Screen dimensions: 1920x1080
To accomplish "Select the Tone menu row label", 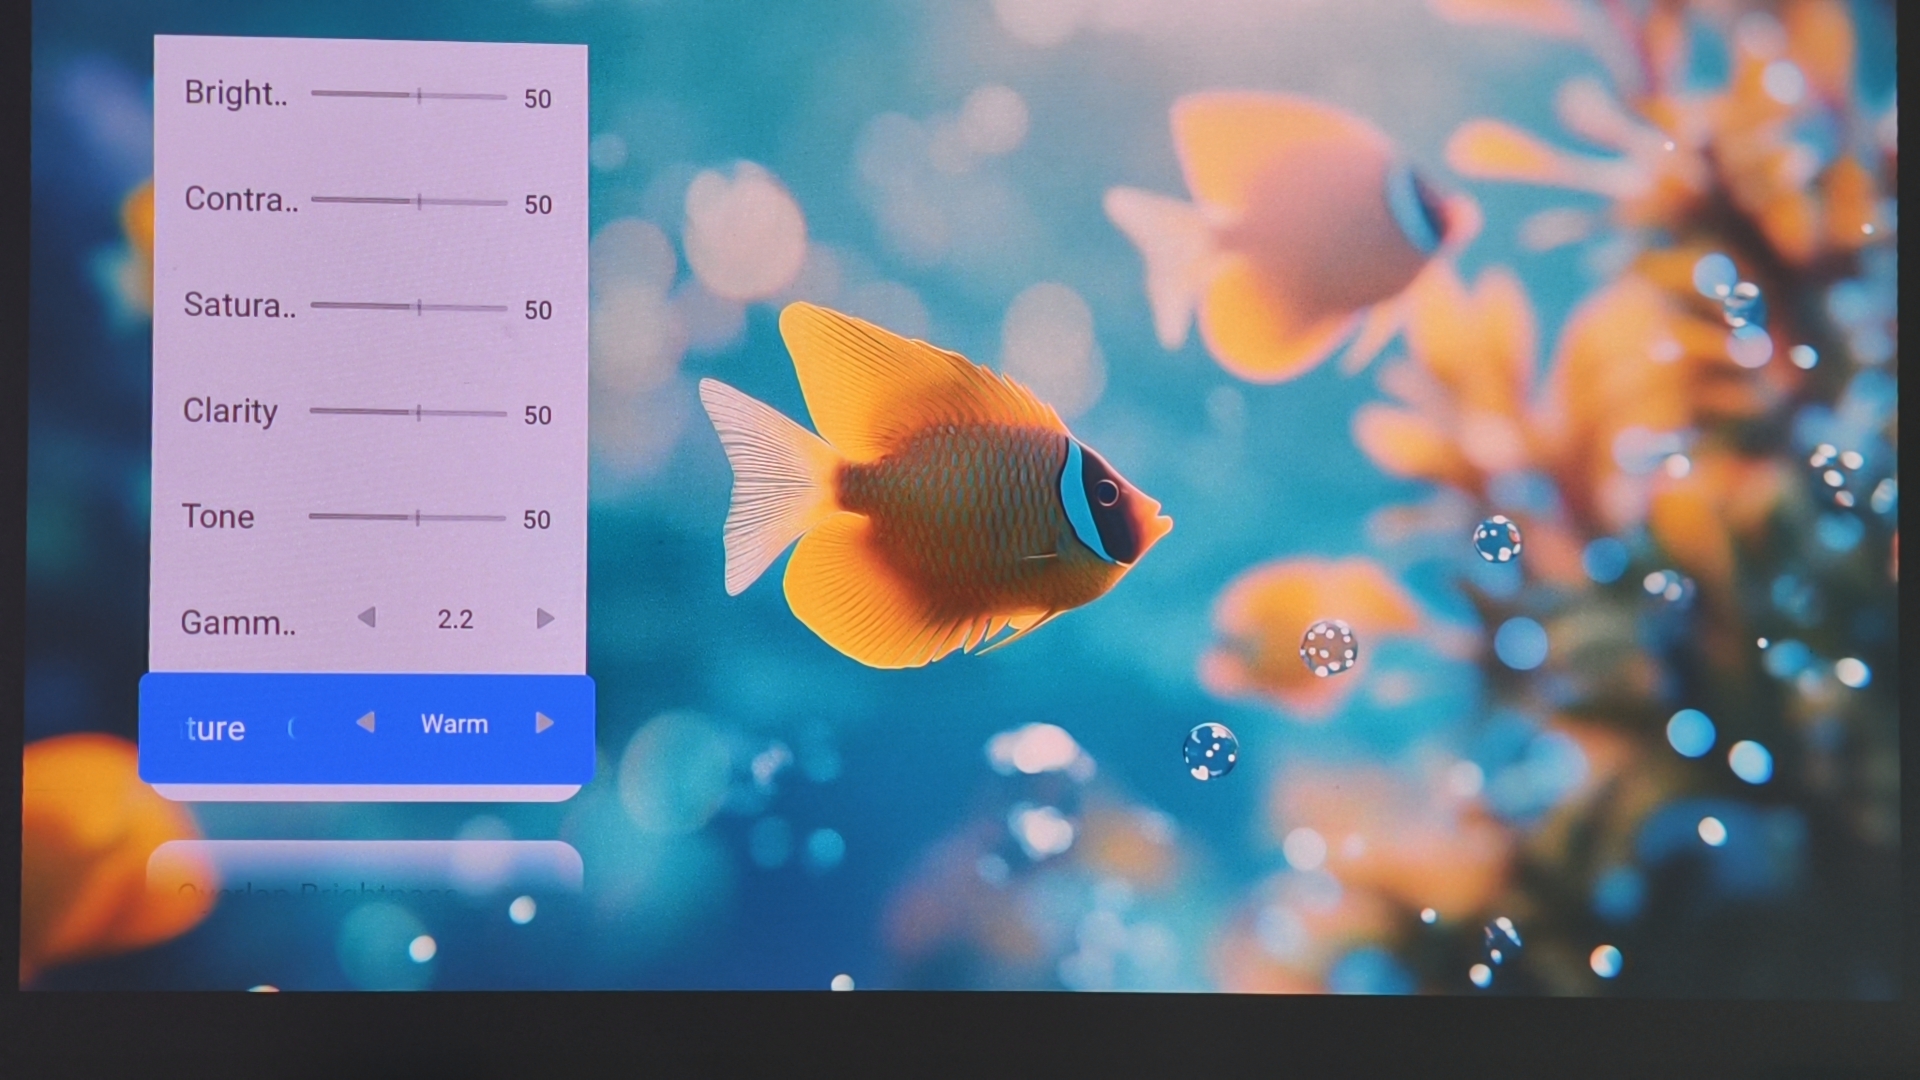I will click(x=218, y=517).
